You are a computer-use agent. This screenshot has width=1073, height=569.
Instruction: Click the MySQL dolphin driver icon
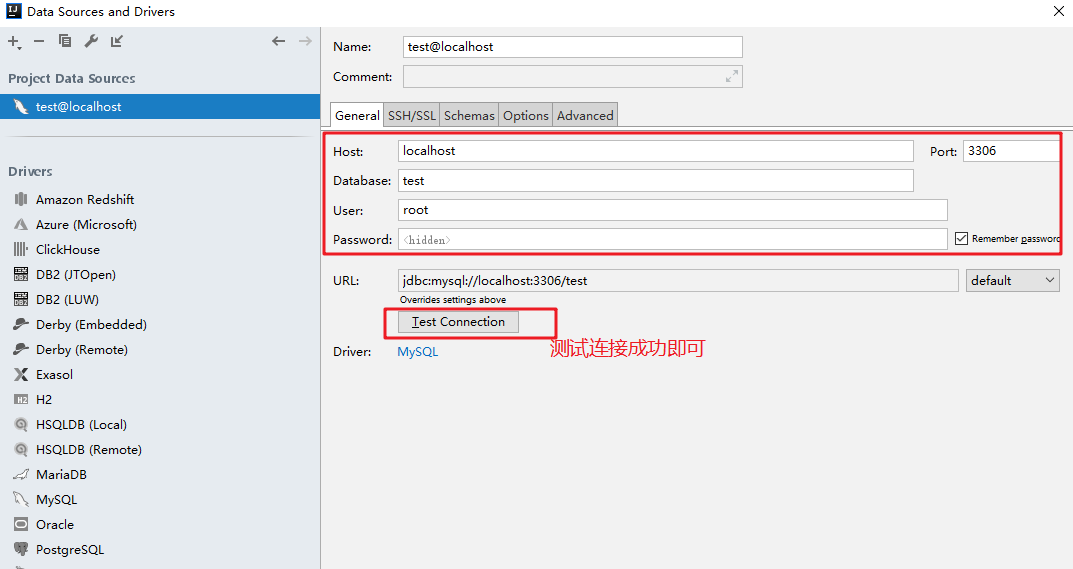21,499
